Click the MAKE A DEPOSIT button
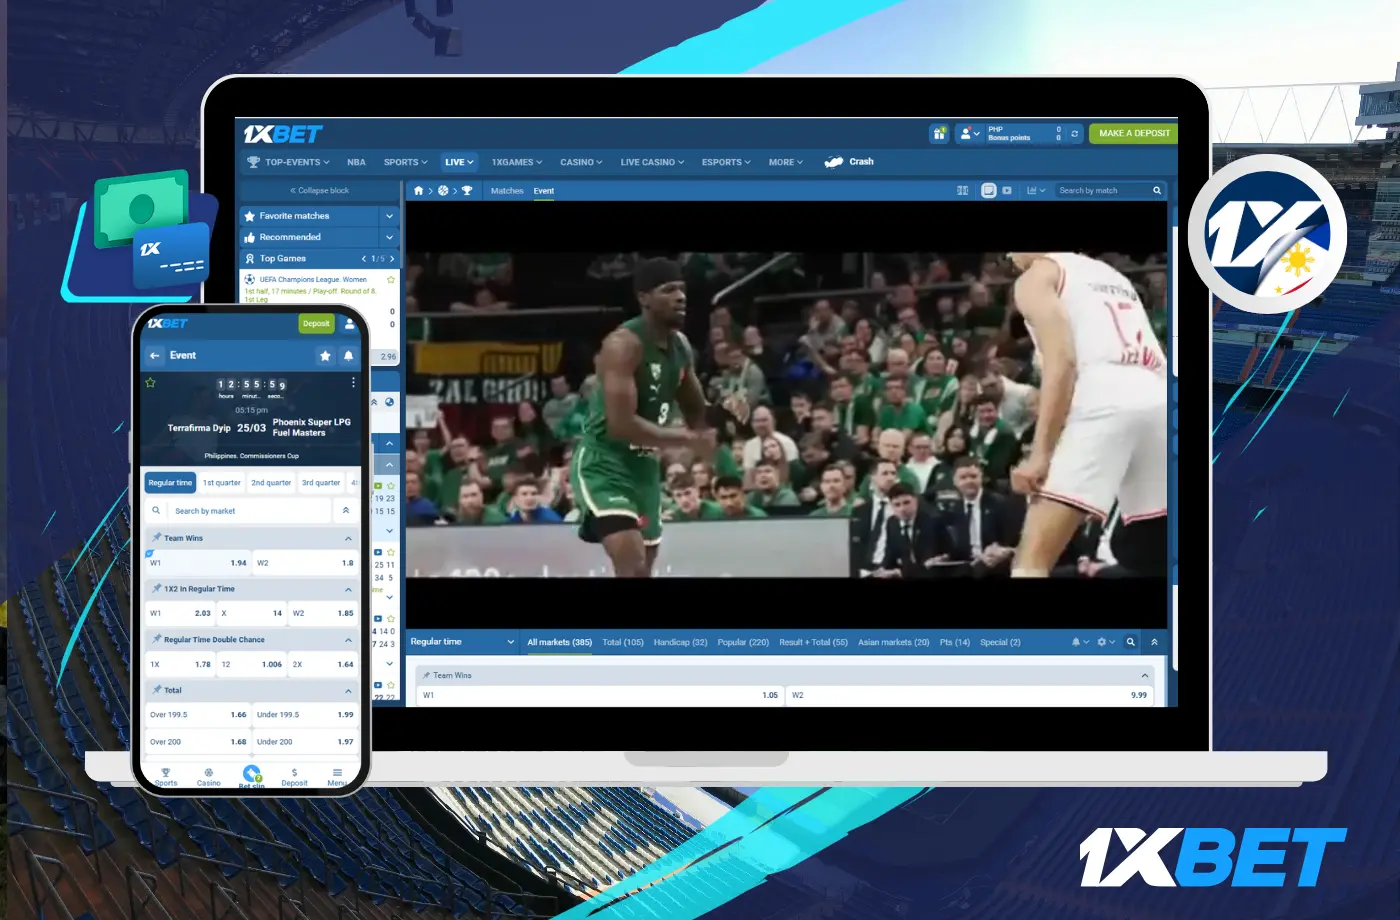 (x=1134, y=133)
